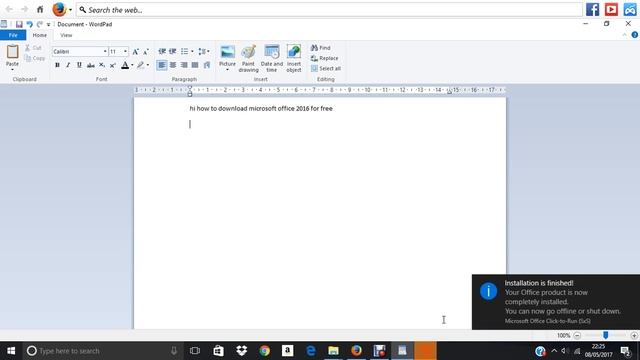Image resolution: width=640 pixels, height=360 pixels.
Task: Cut the selected text
Action: coord(33,48)
